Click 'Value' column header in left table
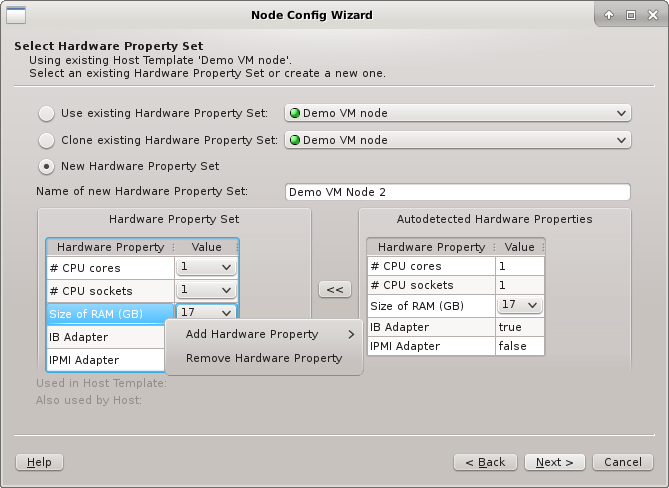 (207, 247)
